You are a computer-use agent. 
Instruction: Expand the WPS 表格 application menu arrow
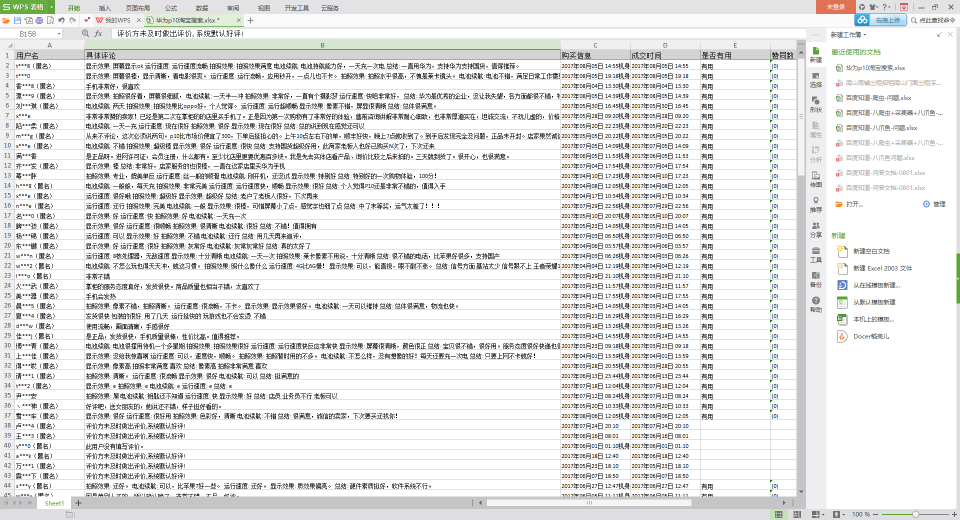tap(52, 7)
